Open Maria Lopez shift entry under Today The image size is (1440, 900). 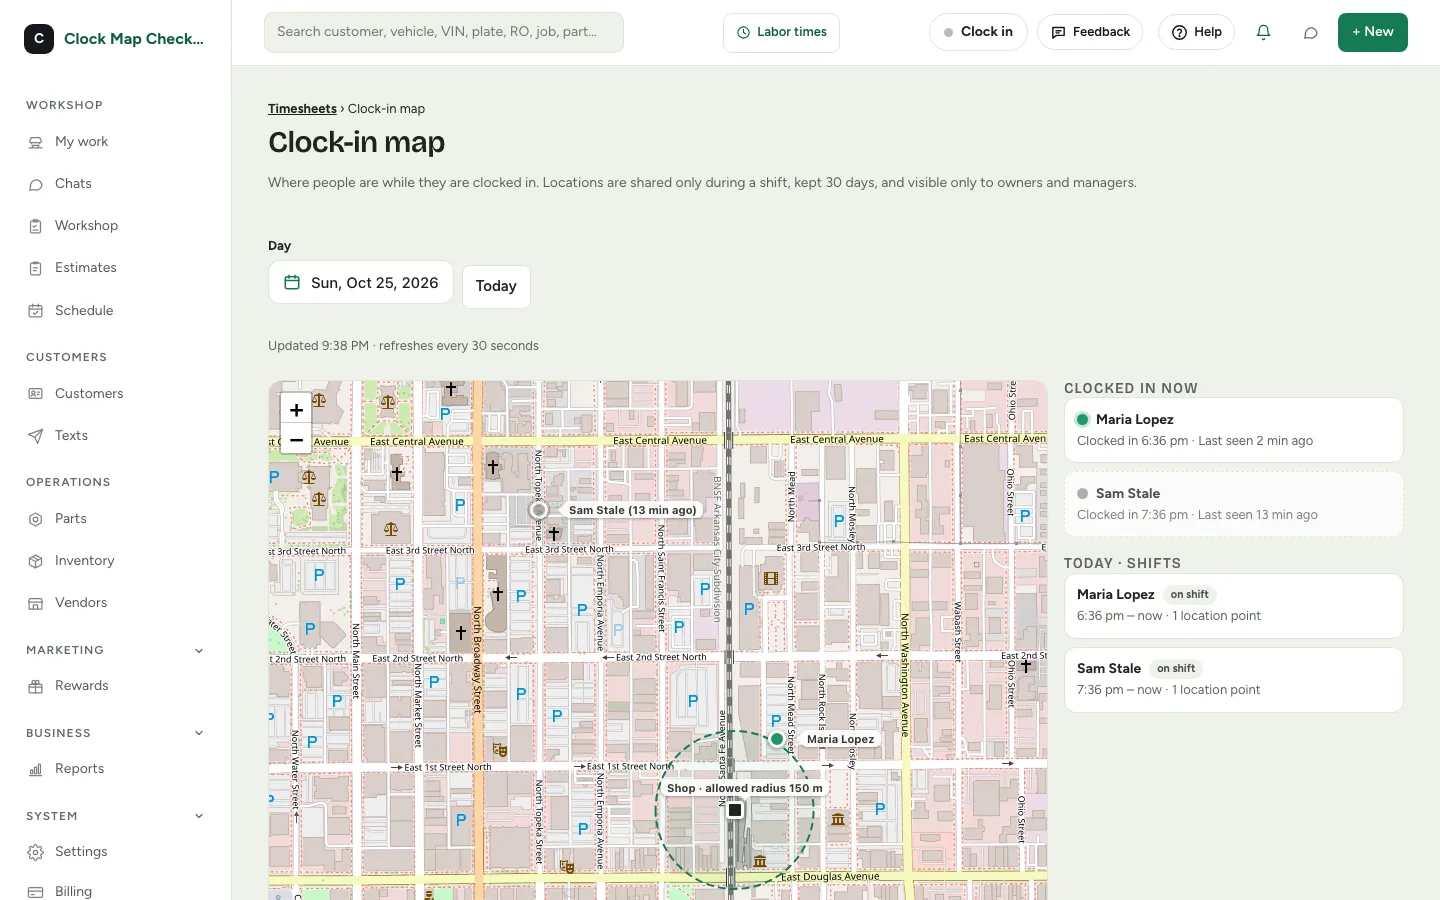tap(1234, 605)
